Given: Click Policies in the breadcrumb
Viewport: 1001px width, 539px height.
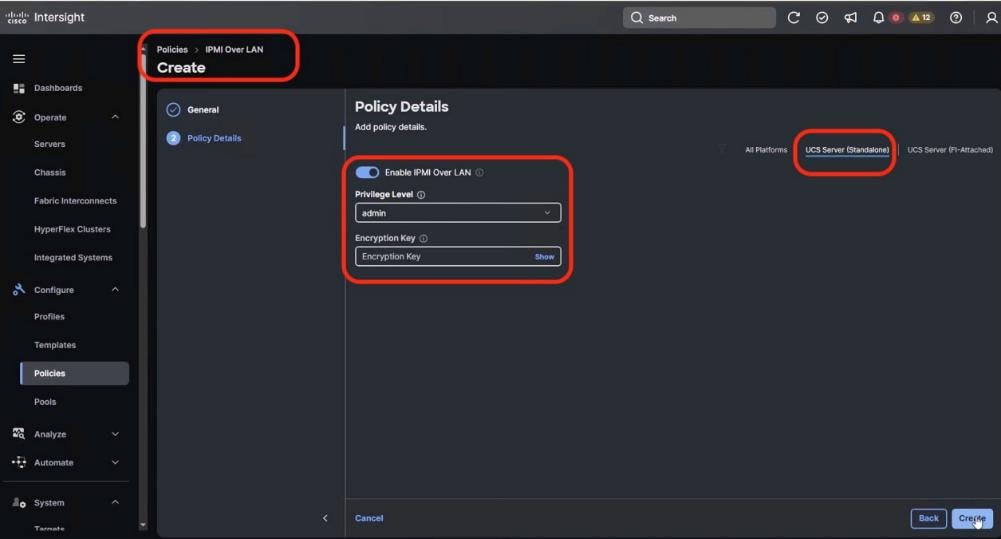Looking at the screenshot, I should (x=172, y=49).
